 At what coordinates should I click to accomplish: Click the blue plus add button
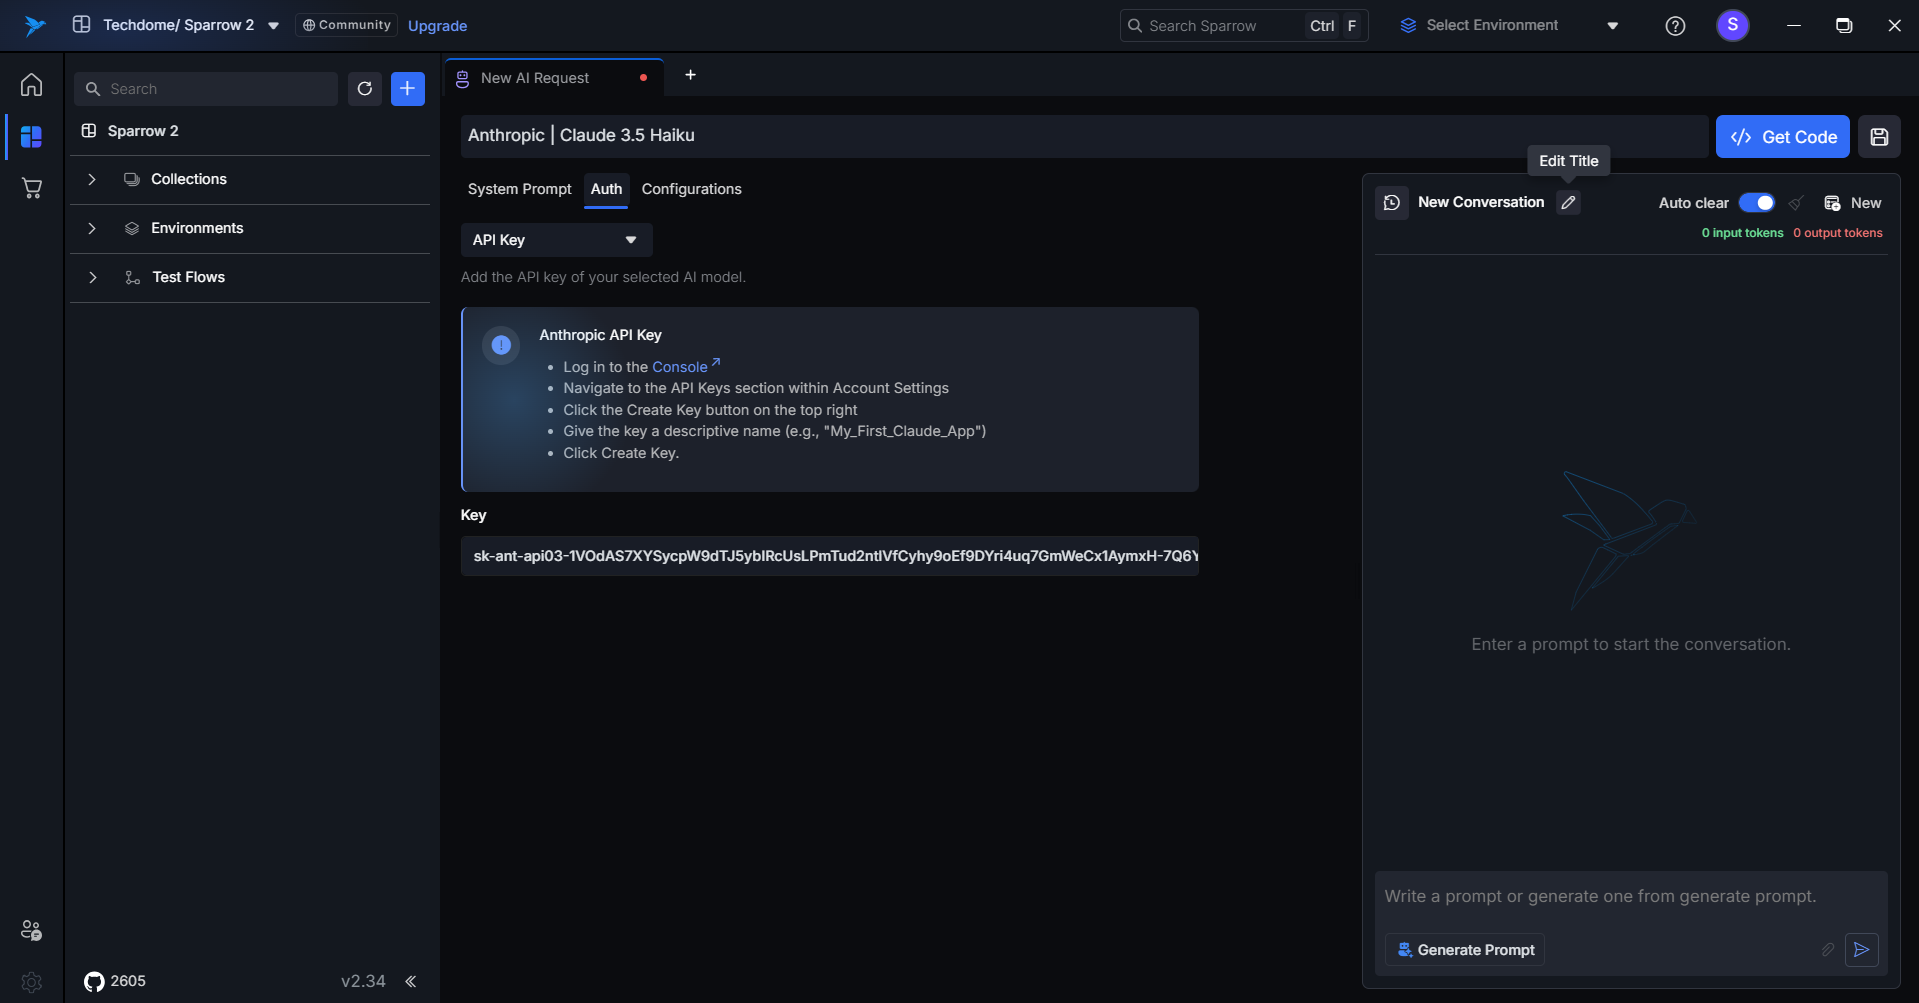(x=407, y=89)
